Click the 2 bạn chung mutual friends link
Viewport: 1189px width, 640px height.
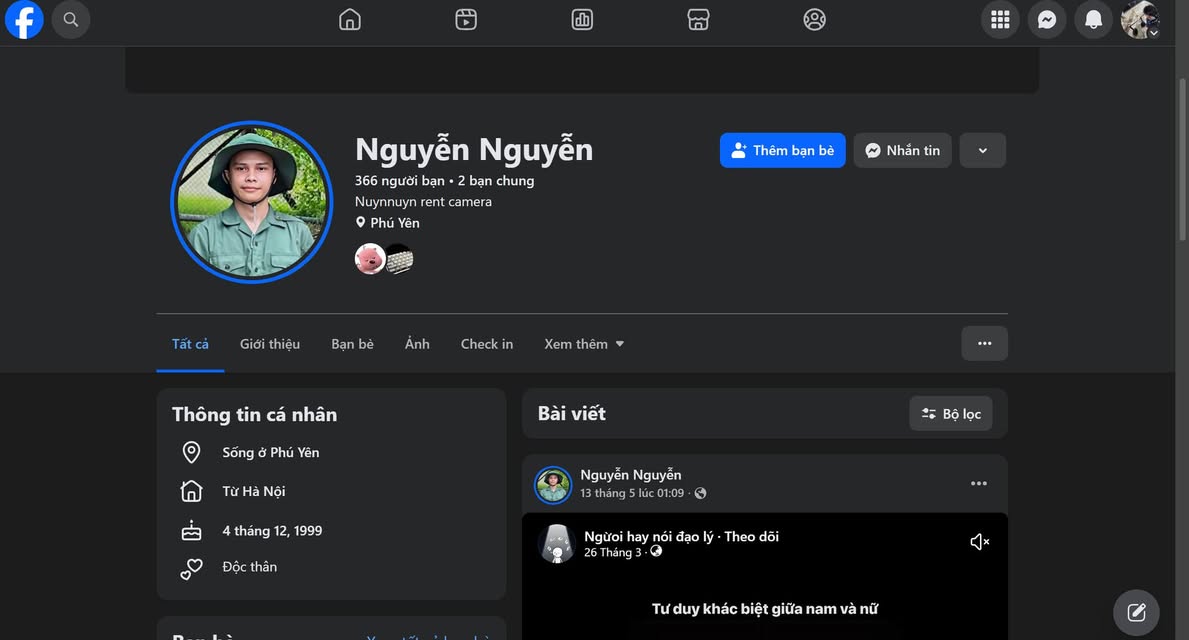coord(496,180)
